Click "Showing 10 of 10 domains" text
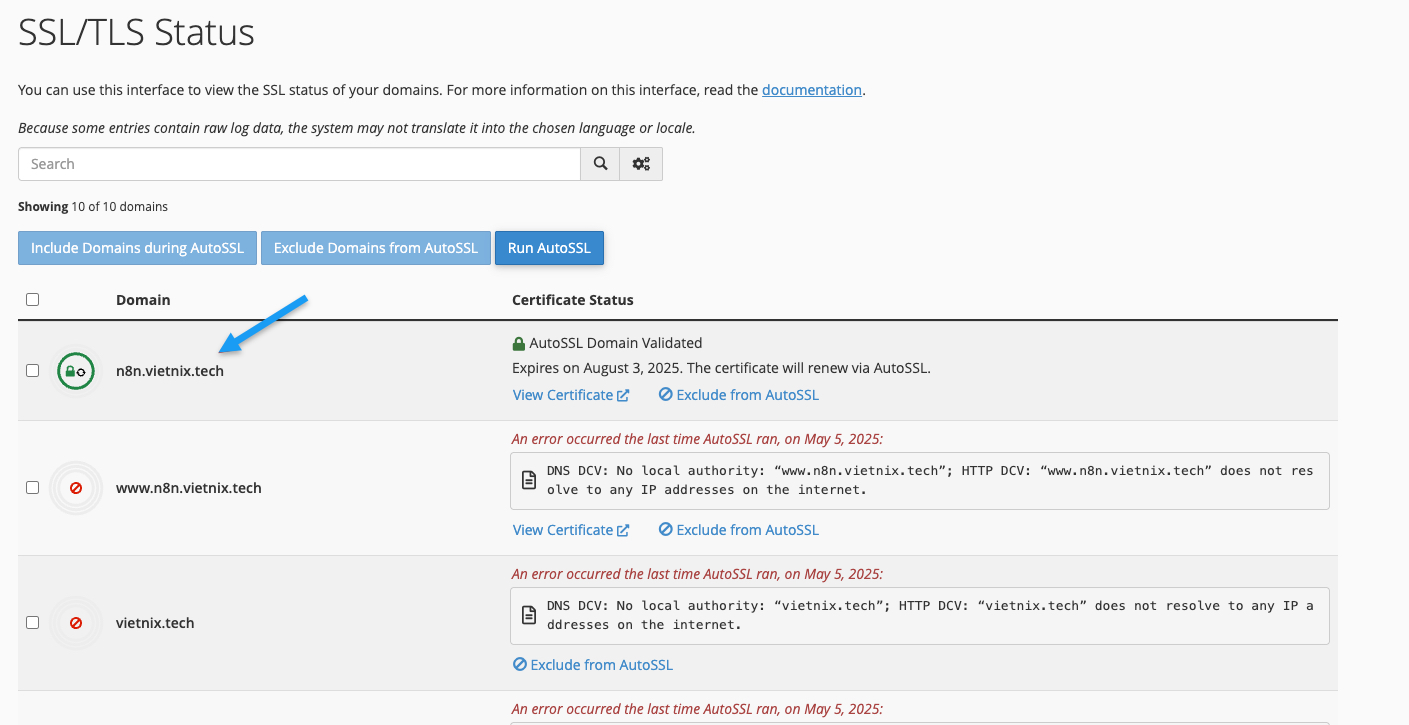Viewport: 1409px width, 725px height. pyautogui.click(x=93, y=207)
